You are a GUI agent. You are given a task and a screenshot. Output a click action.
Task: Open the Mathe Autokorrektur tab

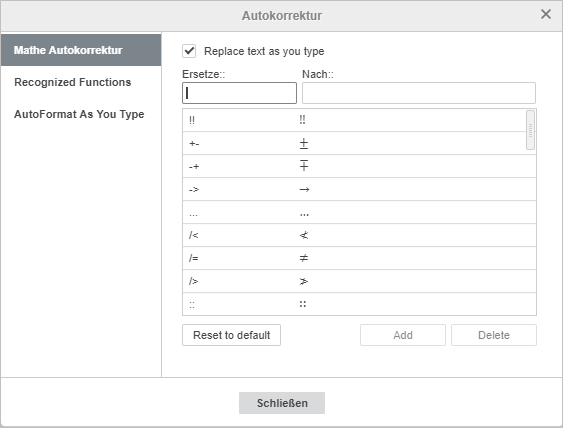pos(81,50)
